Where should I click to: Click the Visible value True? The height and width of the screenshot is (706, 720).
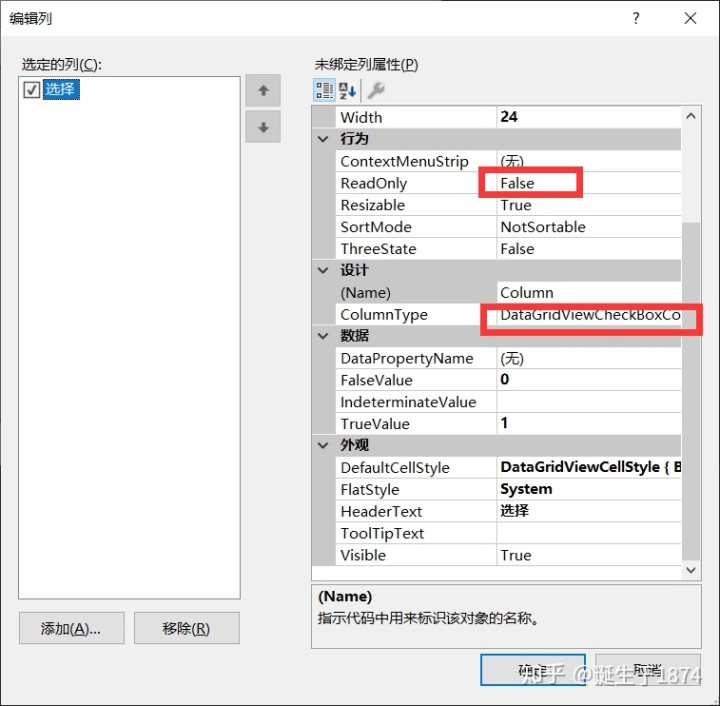[x=589, y=555]
